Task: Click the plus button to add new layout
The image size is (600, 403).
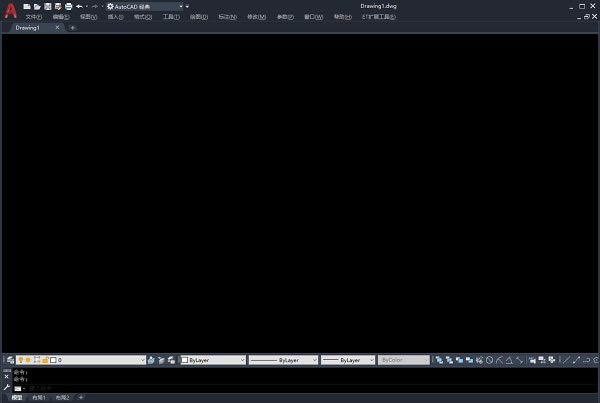Action: click(81, 398)
